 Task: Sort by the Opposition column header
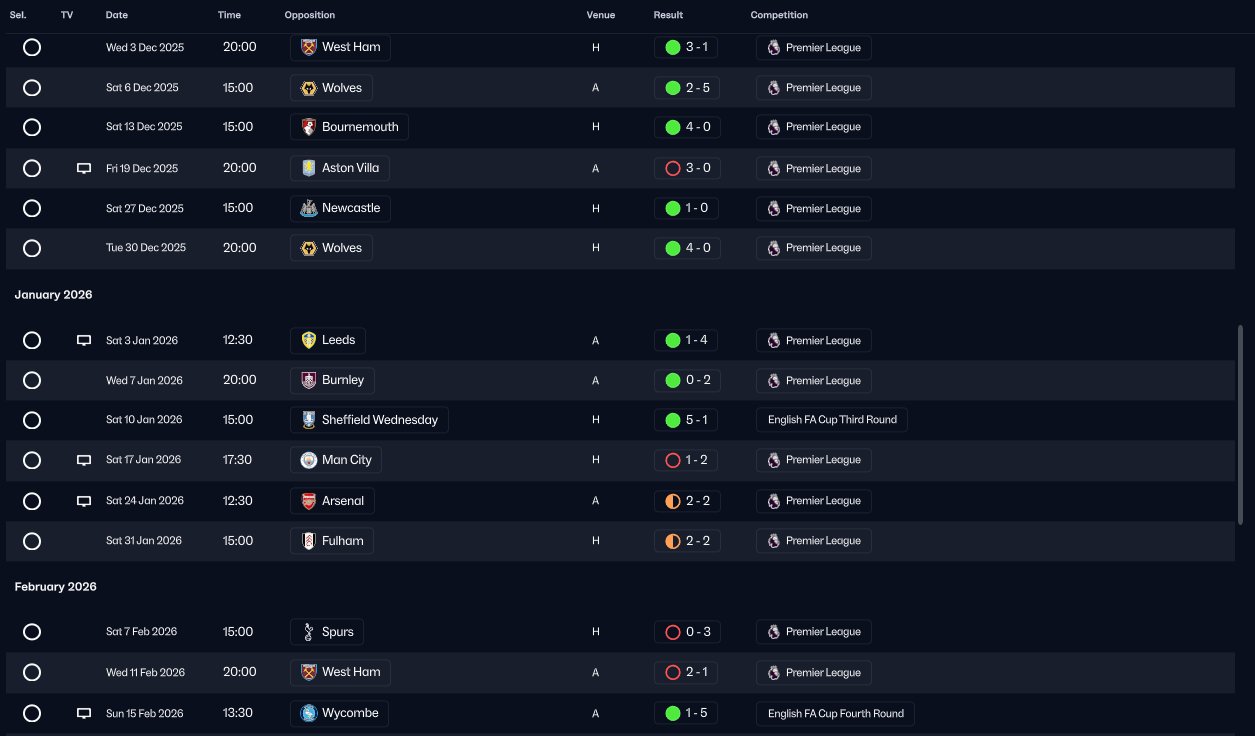pos(310,15)
